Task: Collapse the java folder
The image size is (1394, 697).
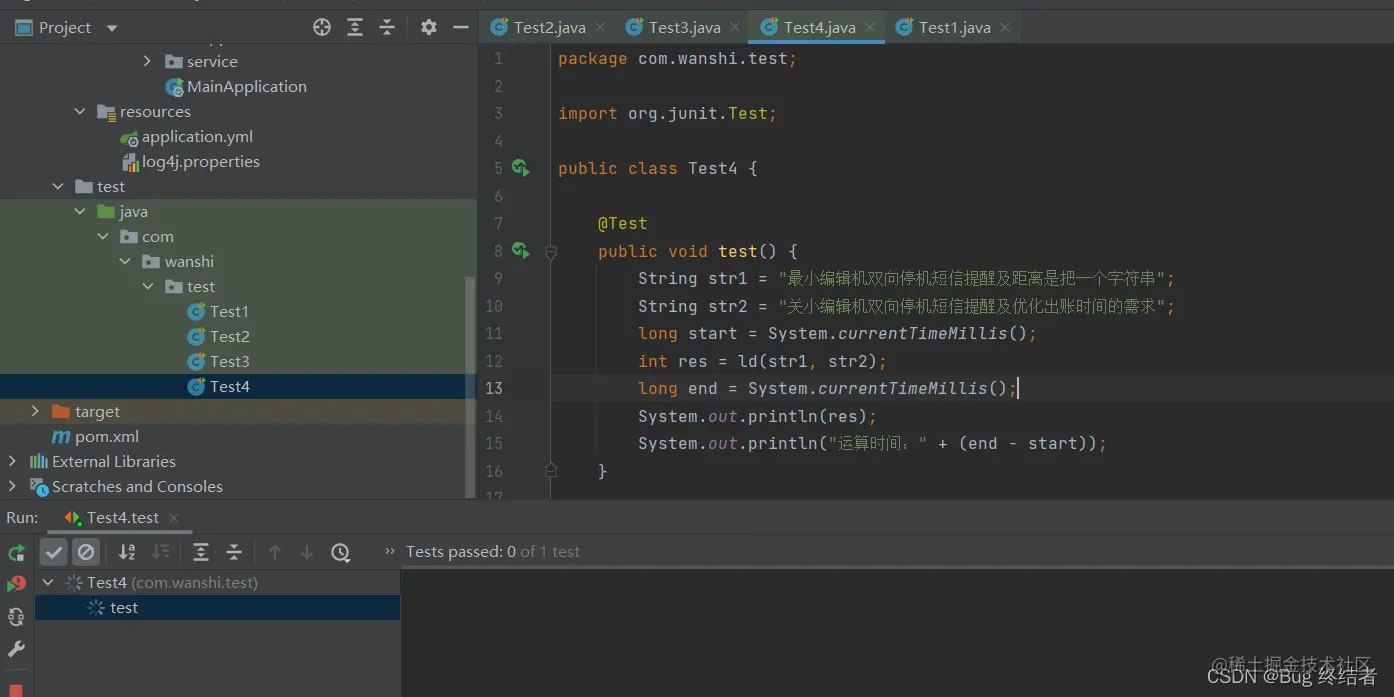Action: click(80, 212)
